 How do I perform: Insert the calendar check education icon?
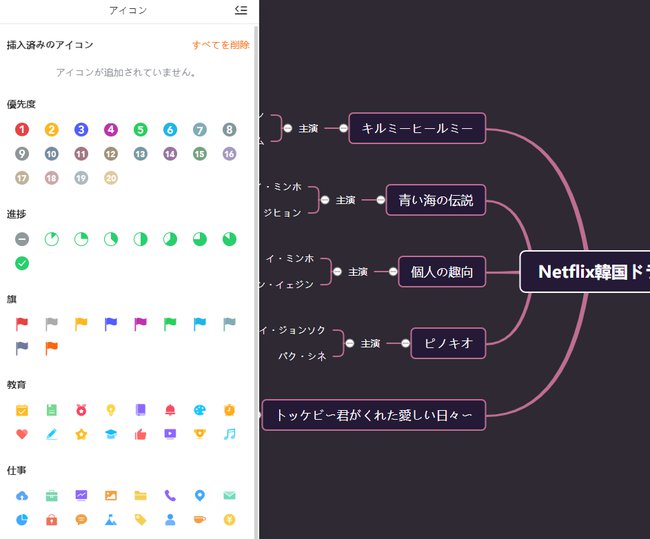[22, 410]
